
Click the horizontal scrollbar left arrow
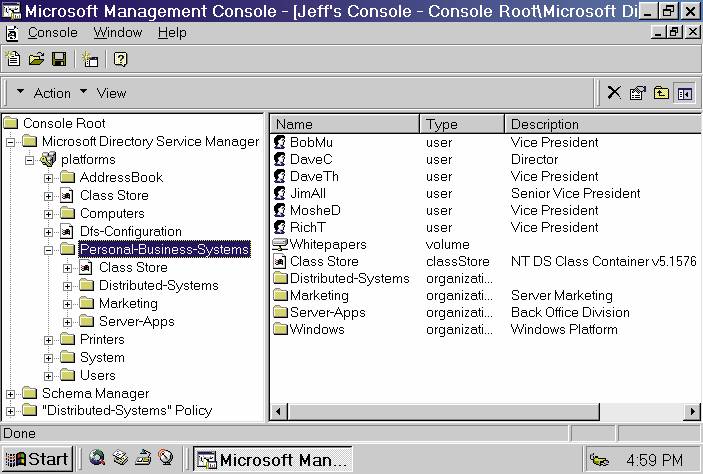tap(278, 411)
